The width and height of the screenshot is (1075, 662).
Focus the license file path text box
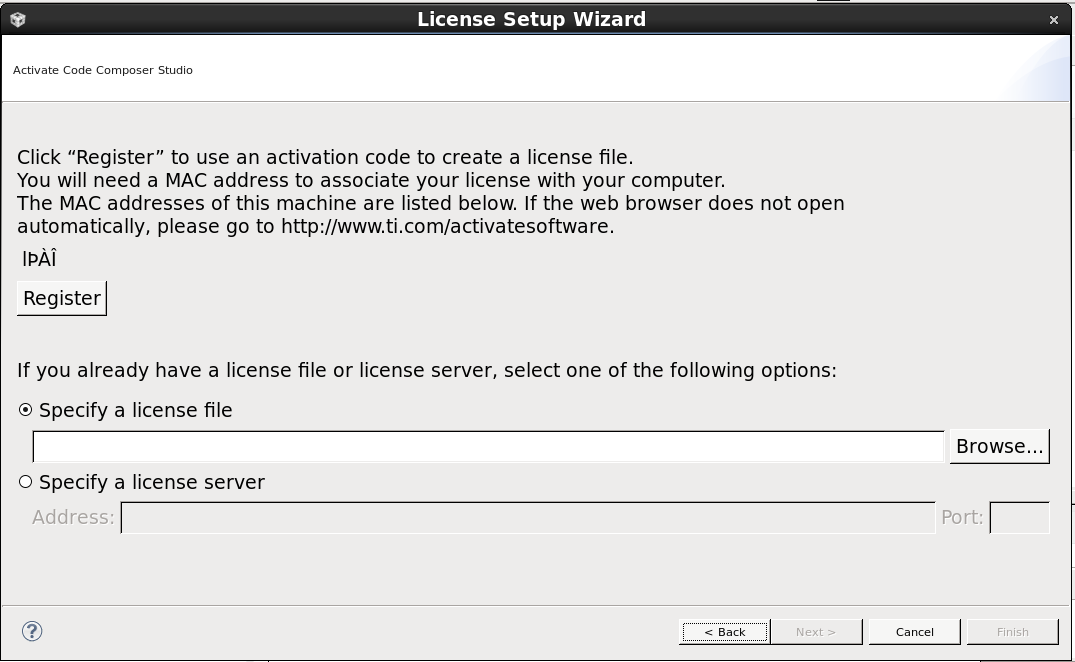488,447
